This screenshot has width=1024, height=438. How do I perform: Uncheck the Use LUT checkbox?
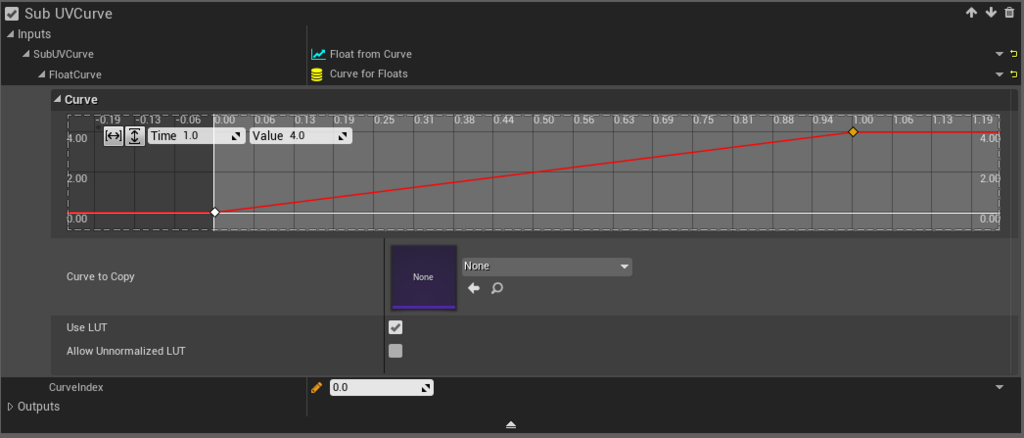pyautogui.click(x=396, y=327)
